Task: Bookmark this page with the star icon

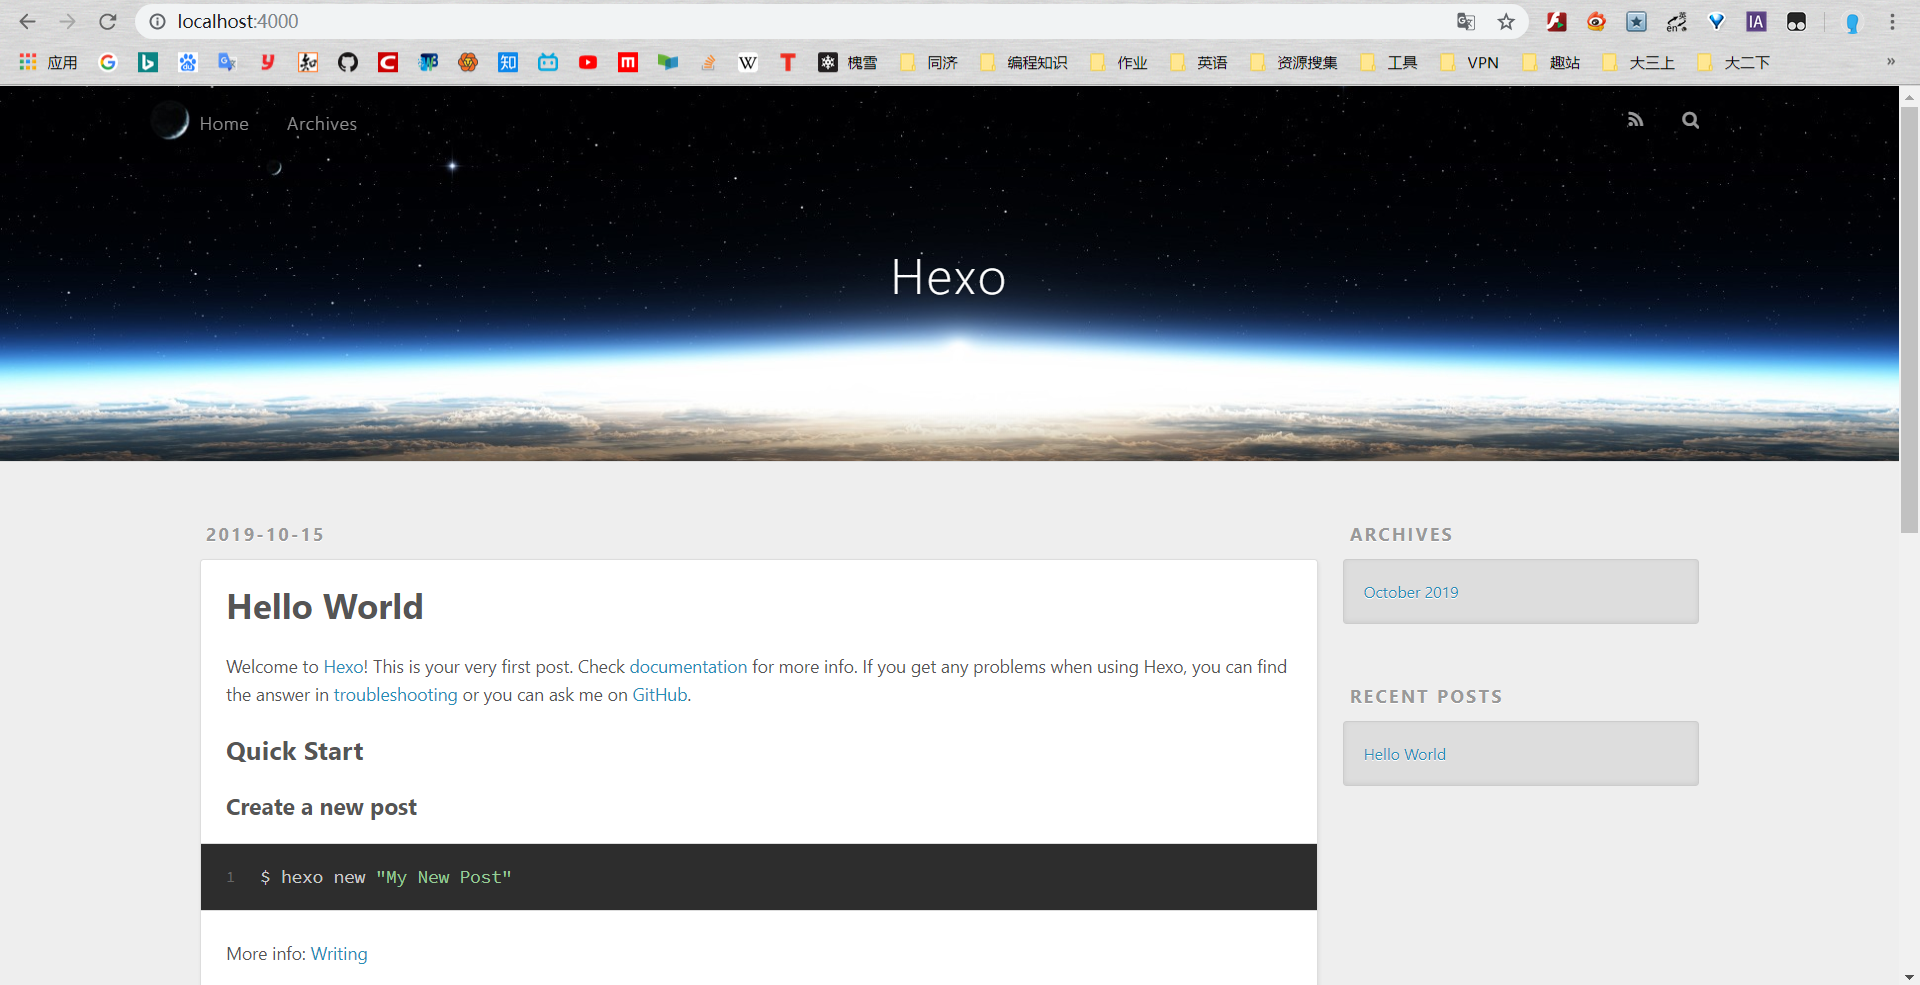Action: (x=1506, y=22)
